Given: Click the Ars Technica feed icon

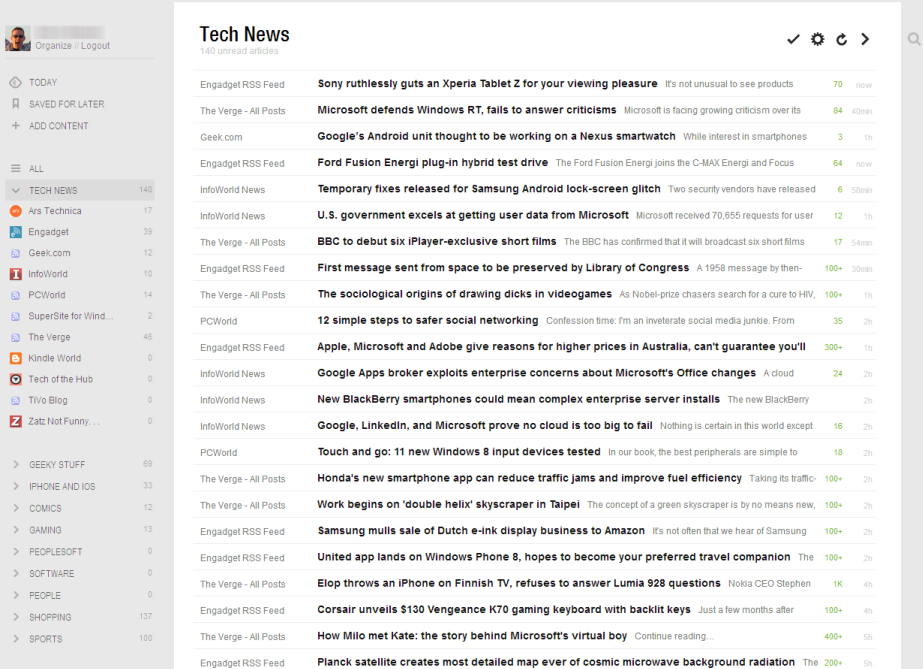Looking at the screenshot, I should (x=16, y=211).
